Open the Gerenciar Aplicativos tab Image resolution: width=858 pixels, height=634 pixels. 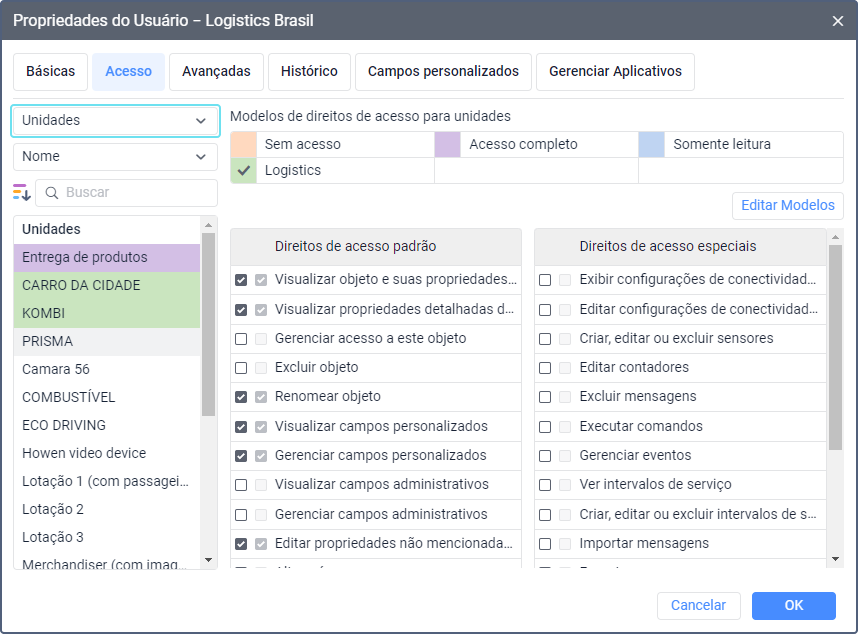tap(615, 72)
